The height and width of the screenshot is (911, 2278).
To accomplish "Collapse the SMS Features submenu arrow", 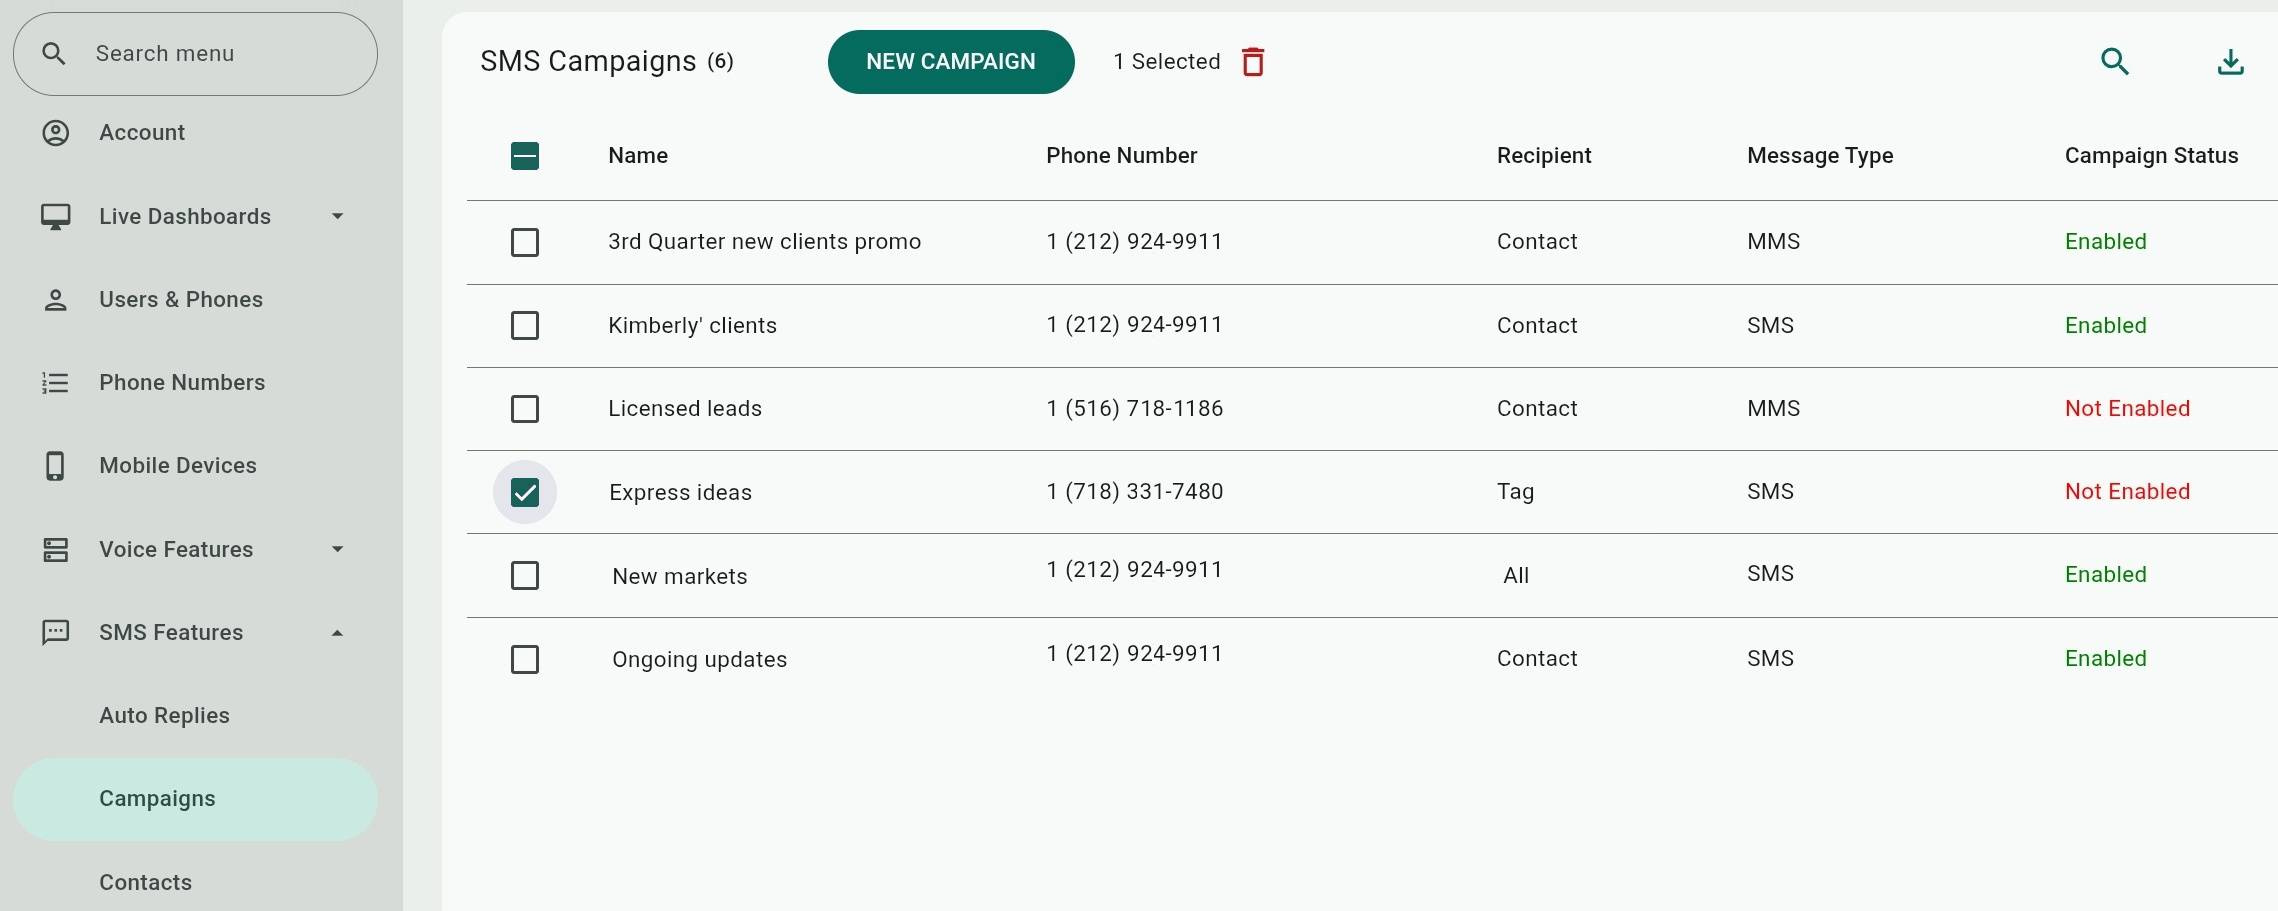I will (x=338, y=633).
